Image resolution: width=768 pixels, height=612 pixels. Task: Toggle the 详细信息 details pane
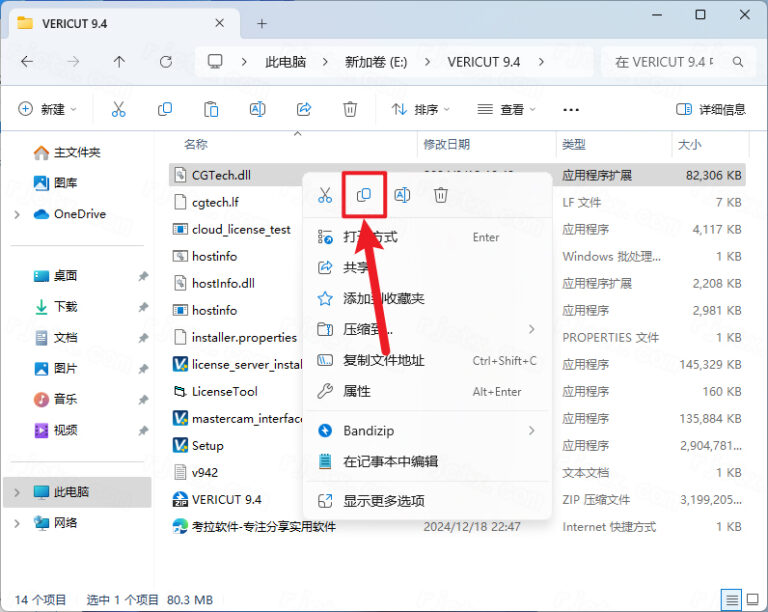click(x=711, y=109)
